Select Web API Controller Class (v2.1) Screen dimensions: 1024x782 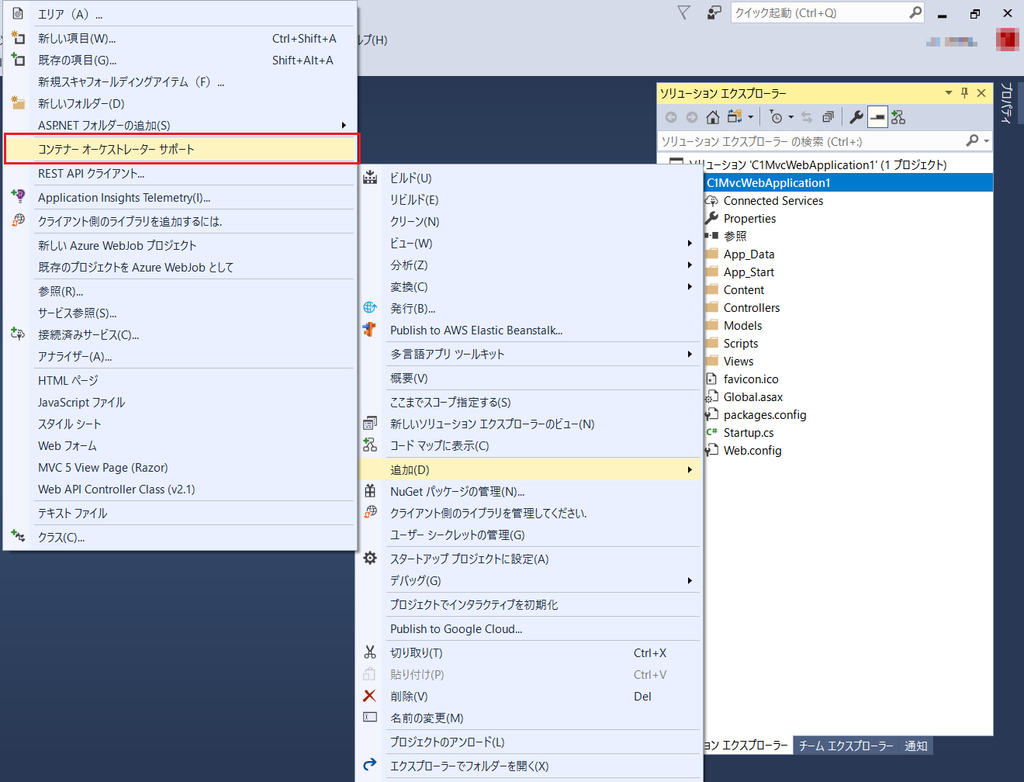click(181, 489)
